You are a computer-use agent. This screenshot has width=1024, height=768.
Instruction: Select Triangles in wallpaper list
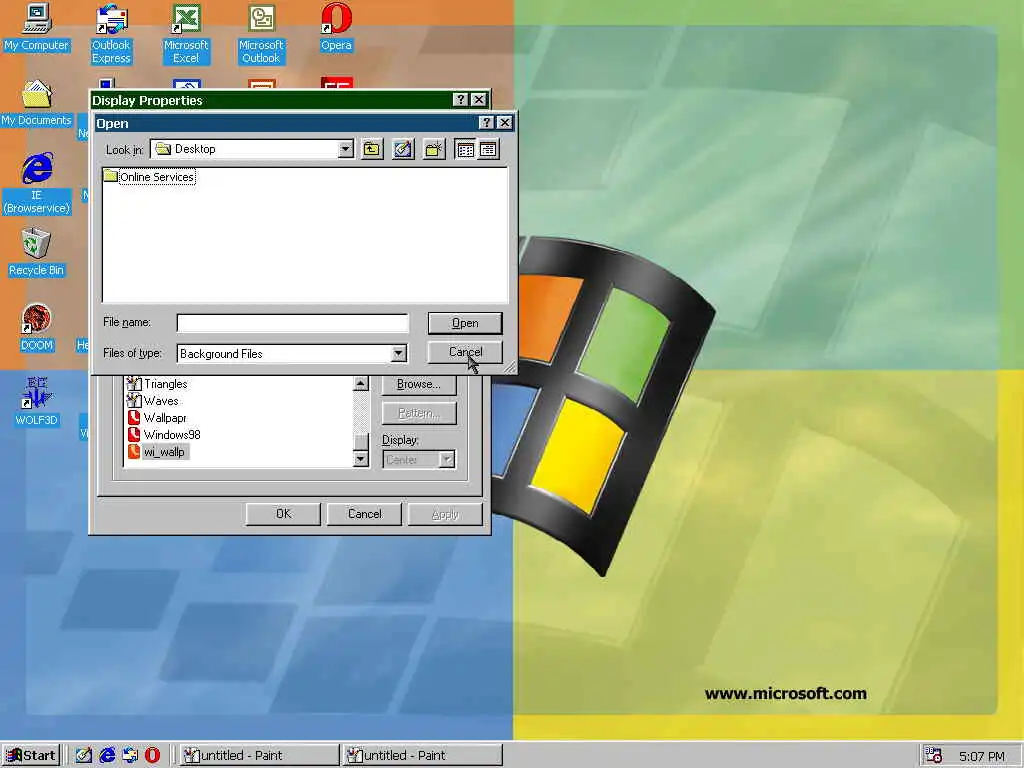157,384
